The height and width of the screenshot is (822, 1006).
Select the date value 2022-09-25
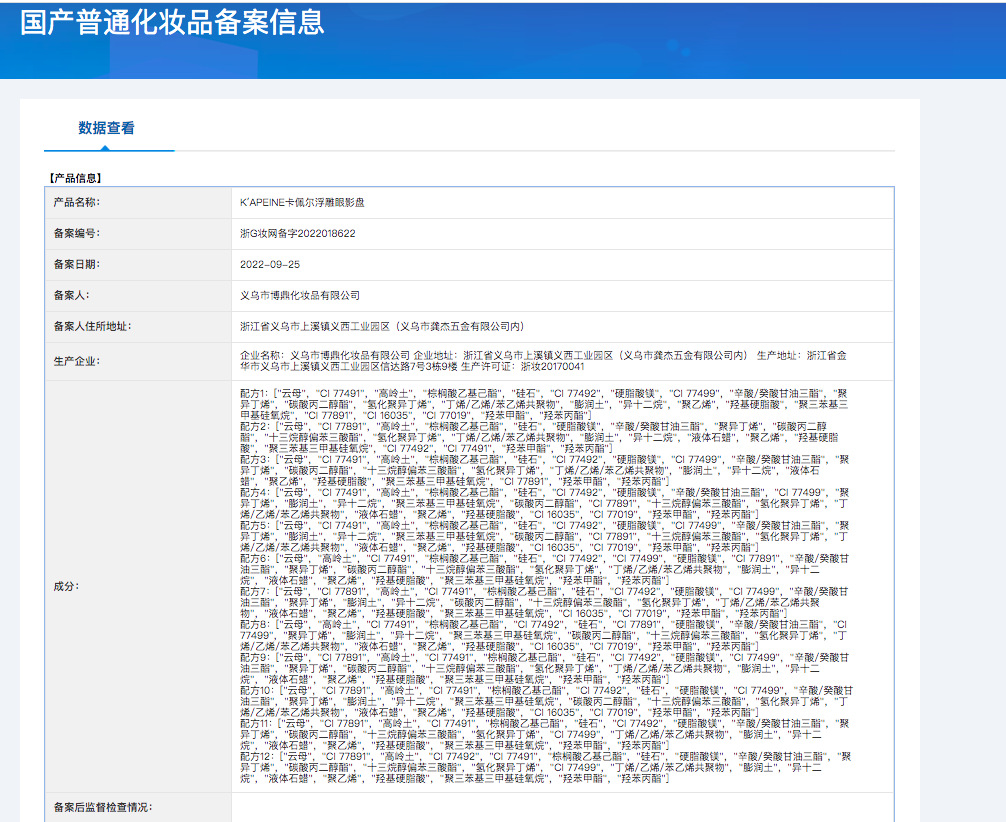coord(270,264)
